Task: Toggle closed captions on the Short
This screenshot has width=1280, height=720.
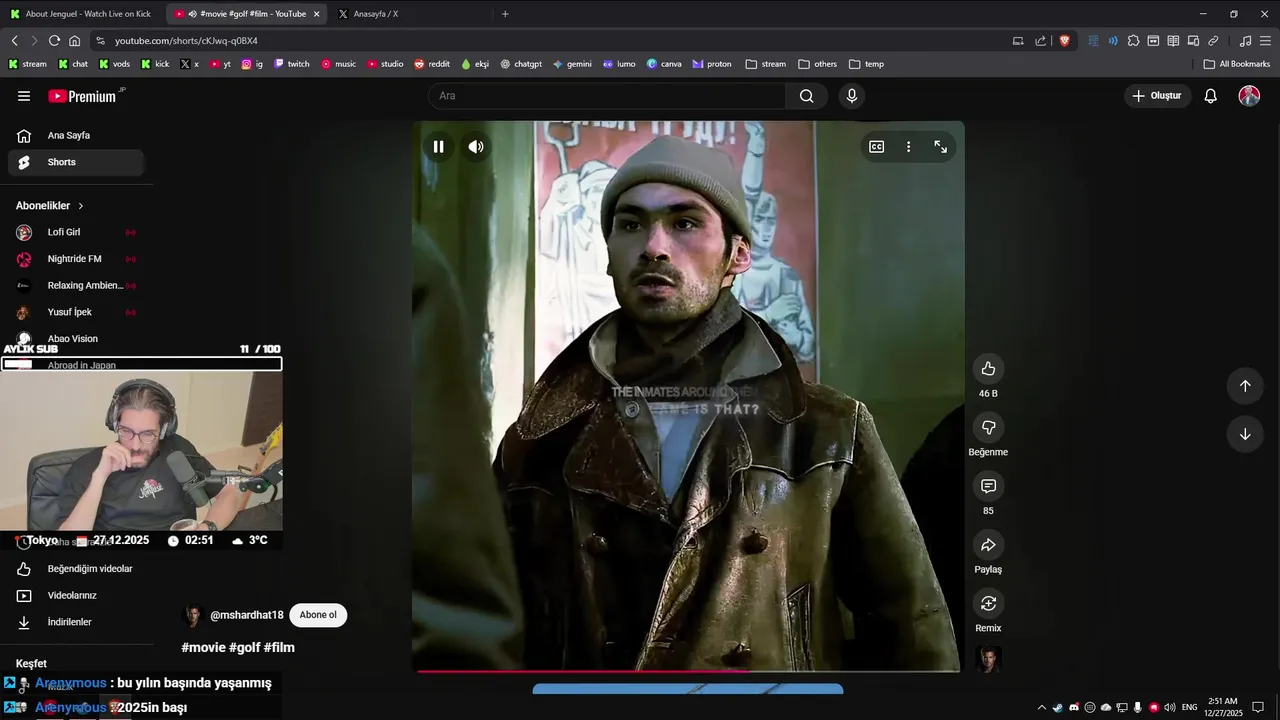Action: coord(876,147)
